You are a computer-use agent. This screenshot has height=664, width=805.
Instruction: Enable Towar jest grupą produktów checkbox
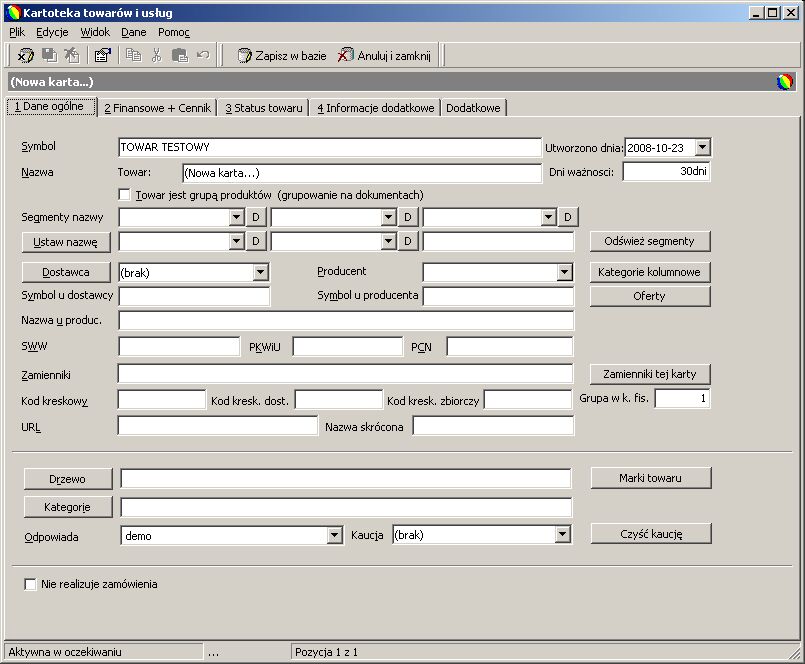(x=124, y=195)
